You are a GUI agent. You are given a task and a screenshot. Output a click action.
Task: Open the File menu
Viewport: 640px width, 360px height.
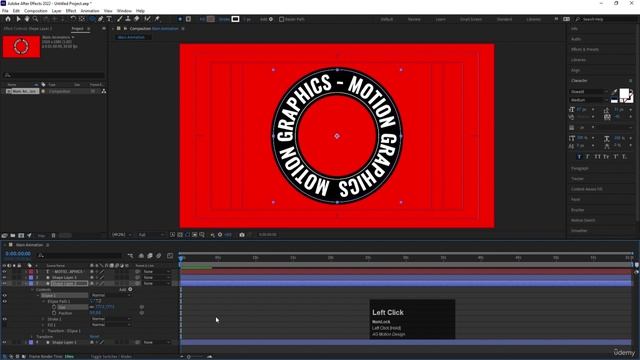[x=5, y=11]
